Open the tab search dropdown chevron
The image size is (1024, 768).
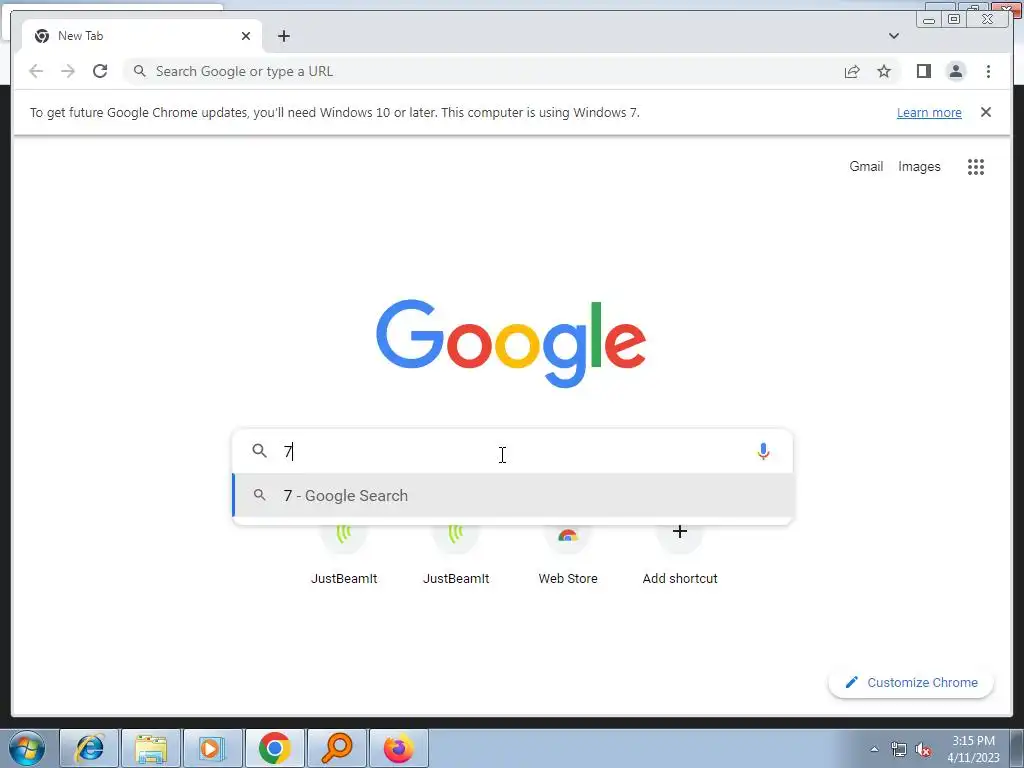pyautogui.click(x=893, y=36)
